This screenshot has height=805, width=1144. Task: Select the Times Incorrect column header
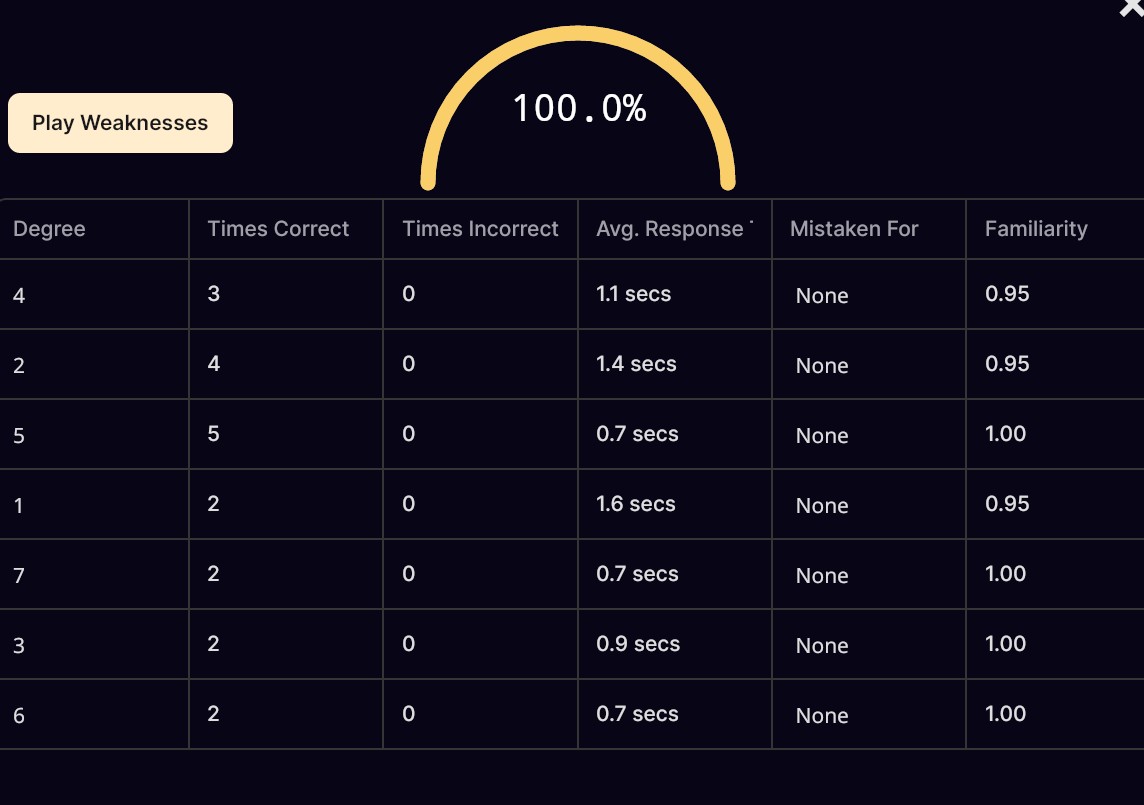click(480, 229)
